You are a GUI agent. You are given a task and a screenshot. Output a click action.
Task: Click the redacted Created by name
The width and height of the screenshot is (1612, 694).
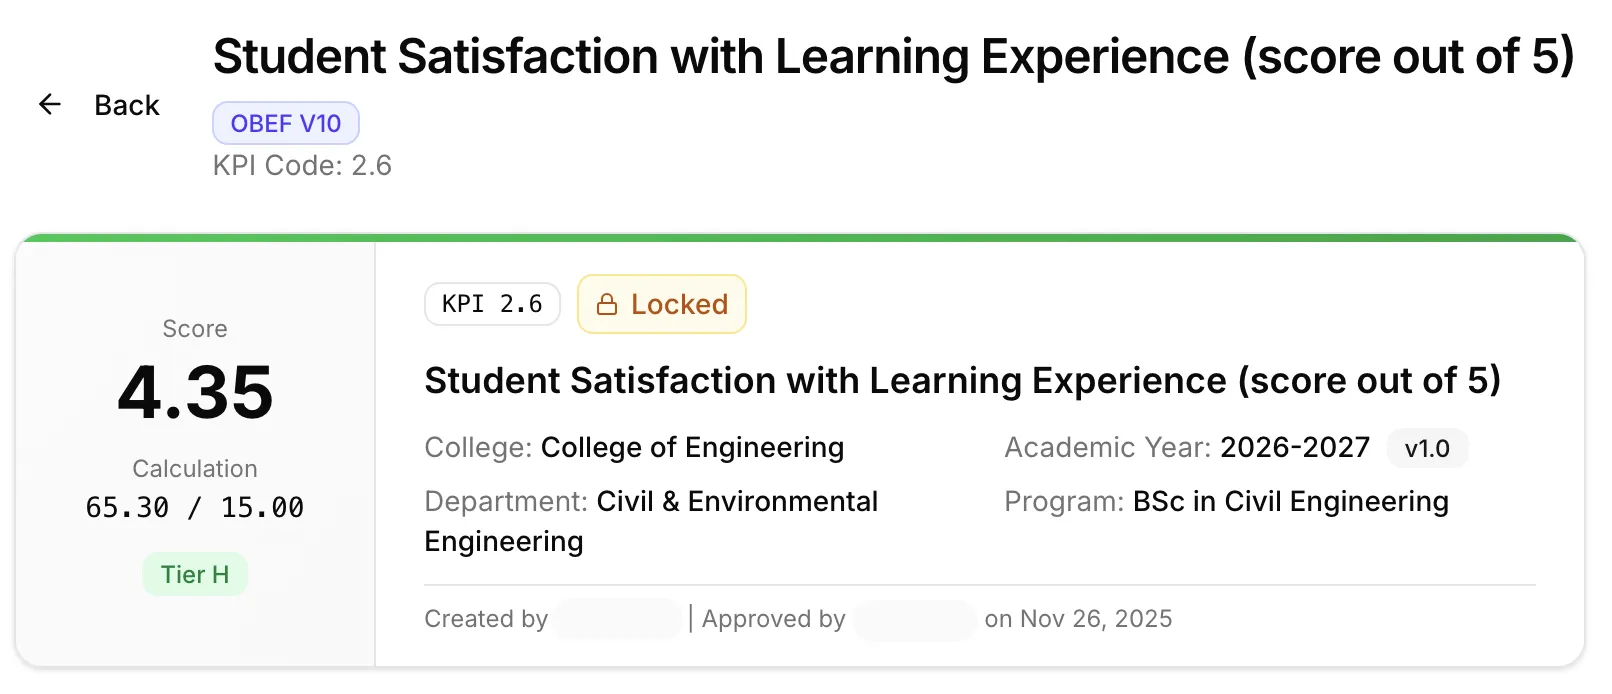[619, 619]
